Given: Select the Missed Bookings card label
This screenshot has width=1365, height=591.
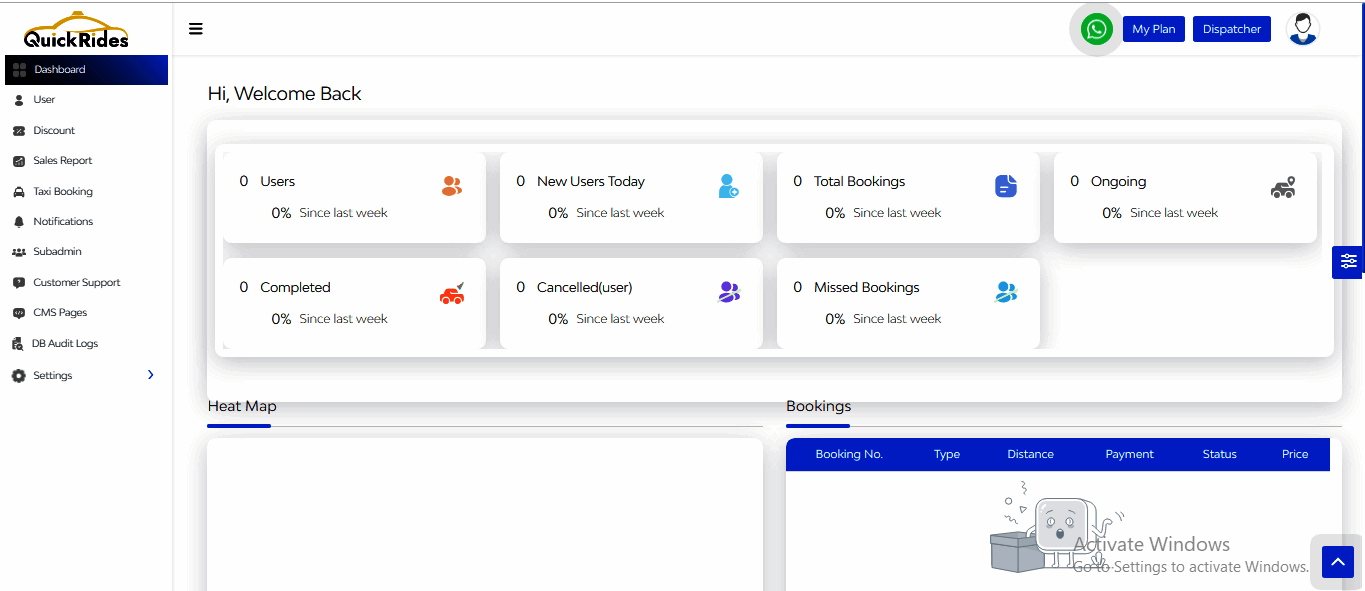Looking at the screenshot, I should (x=867, y=288).
